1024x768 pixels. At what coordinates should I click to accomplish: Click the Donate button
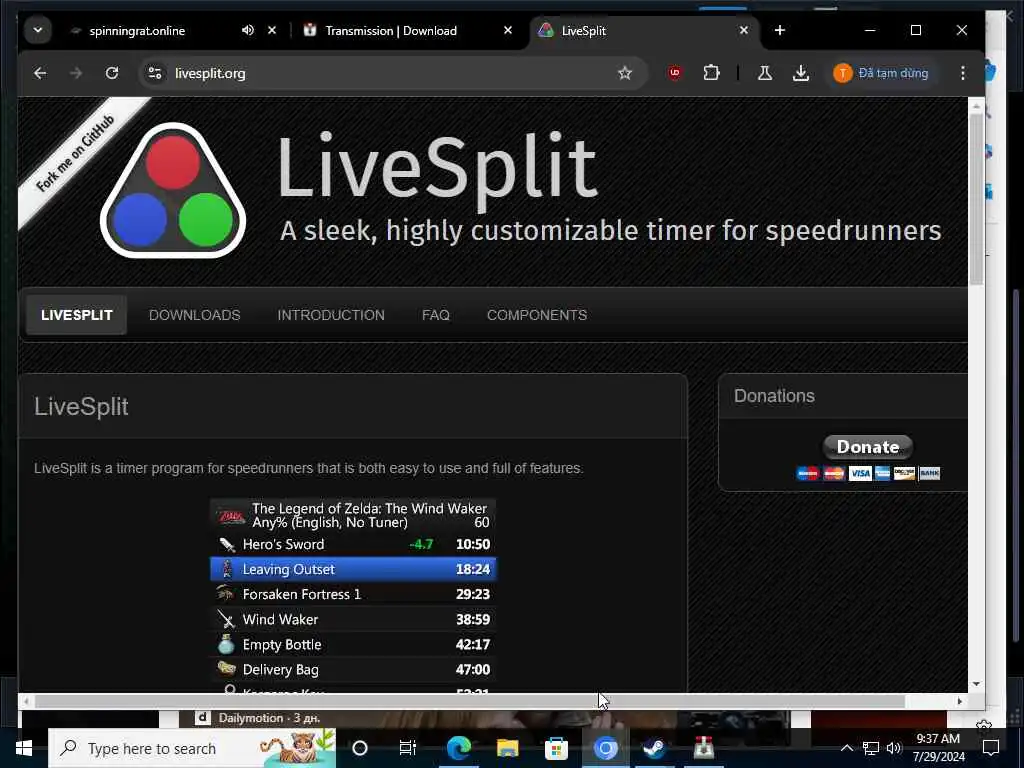click(867, 447)
